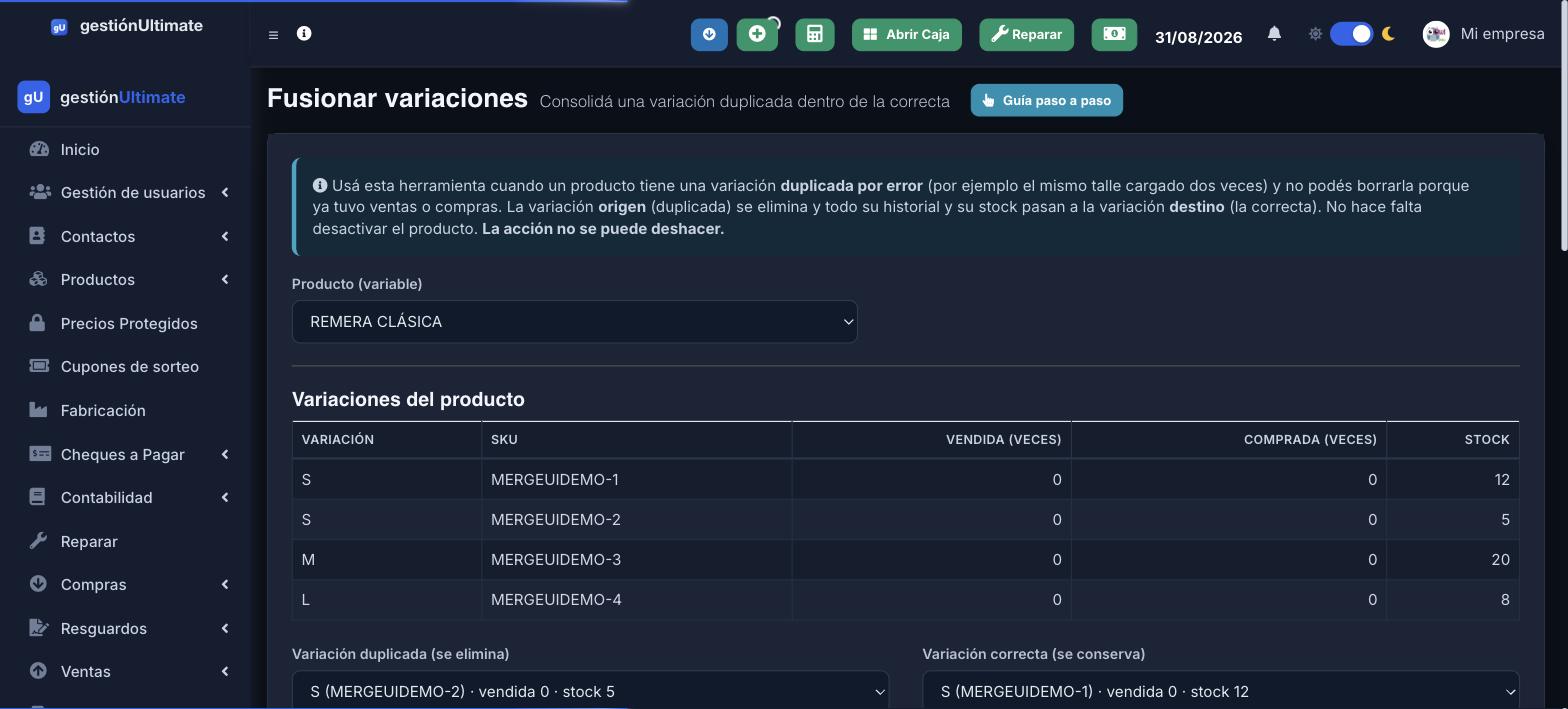
Task: Click the Compras arrow-down circle icon
Action: click(38, 584)
